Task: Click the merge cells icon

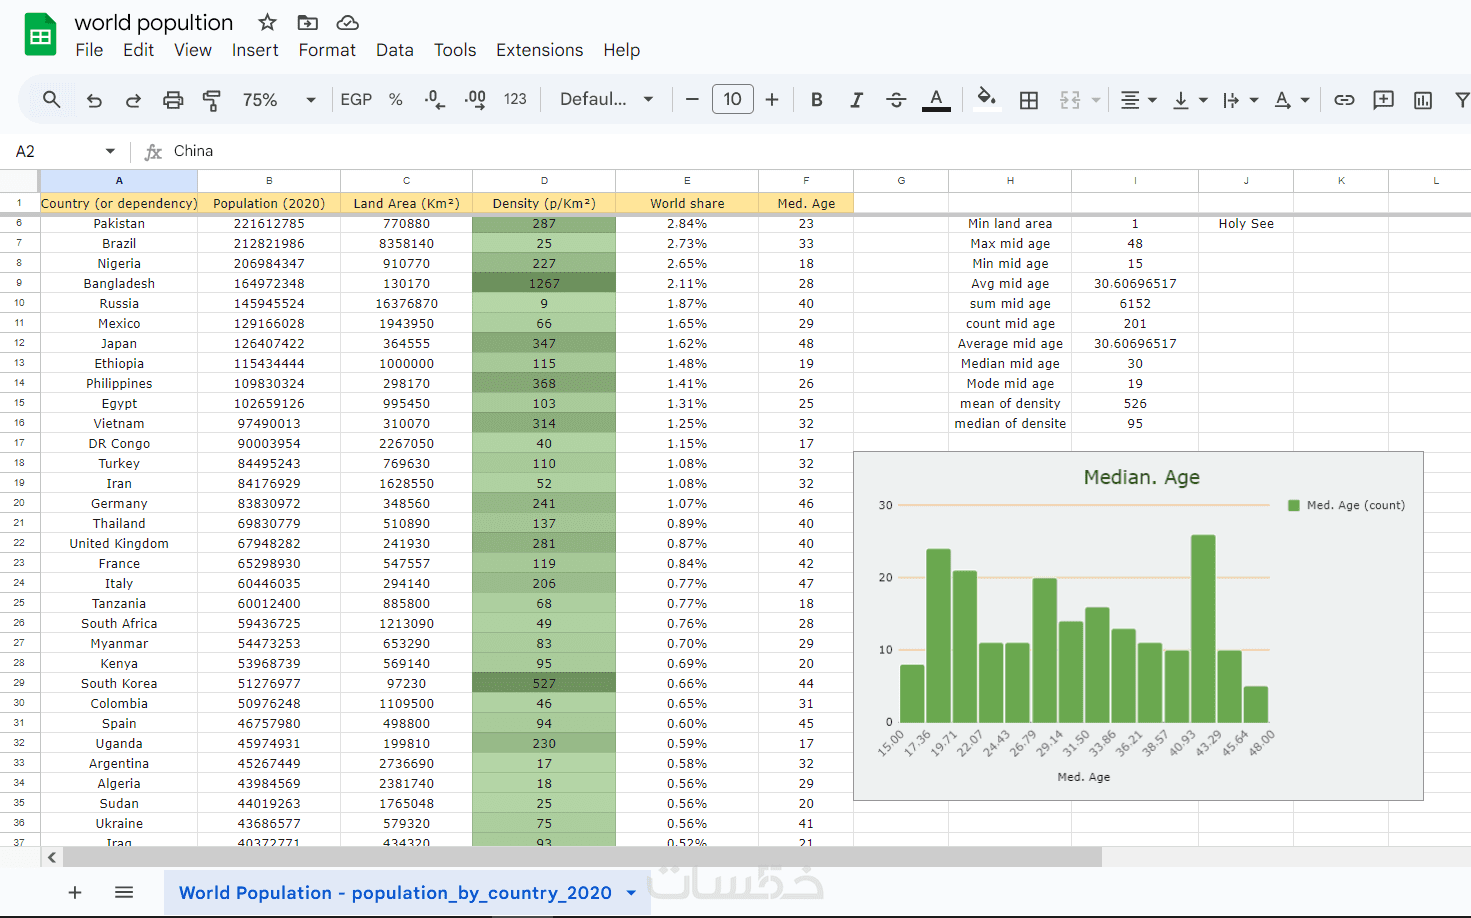Action: 1070,100
